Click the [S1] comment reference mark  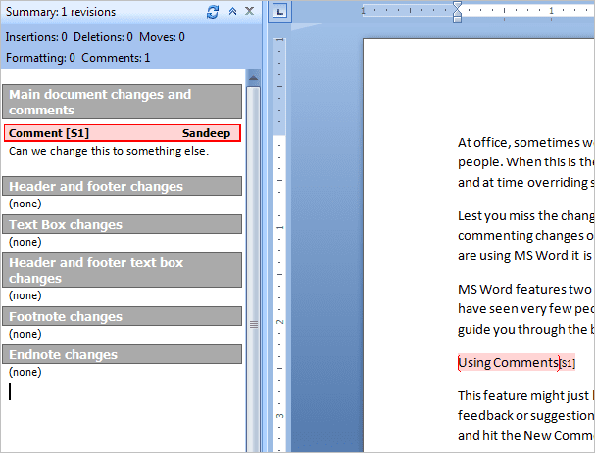point(567,363)
